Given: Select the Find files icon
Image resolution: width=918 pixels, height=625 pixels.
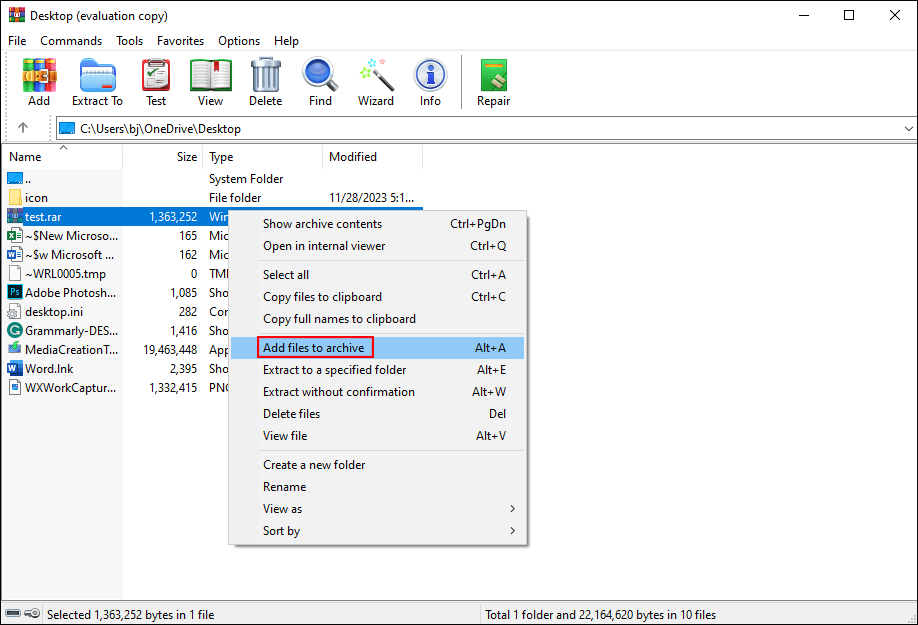Looking at the screenshot, I should click(320, 80).
